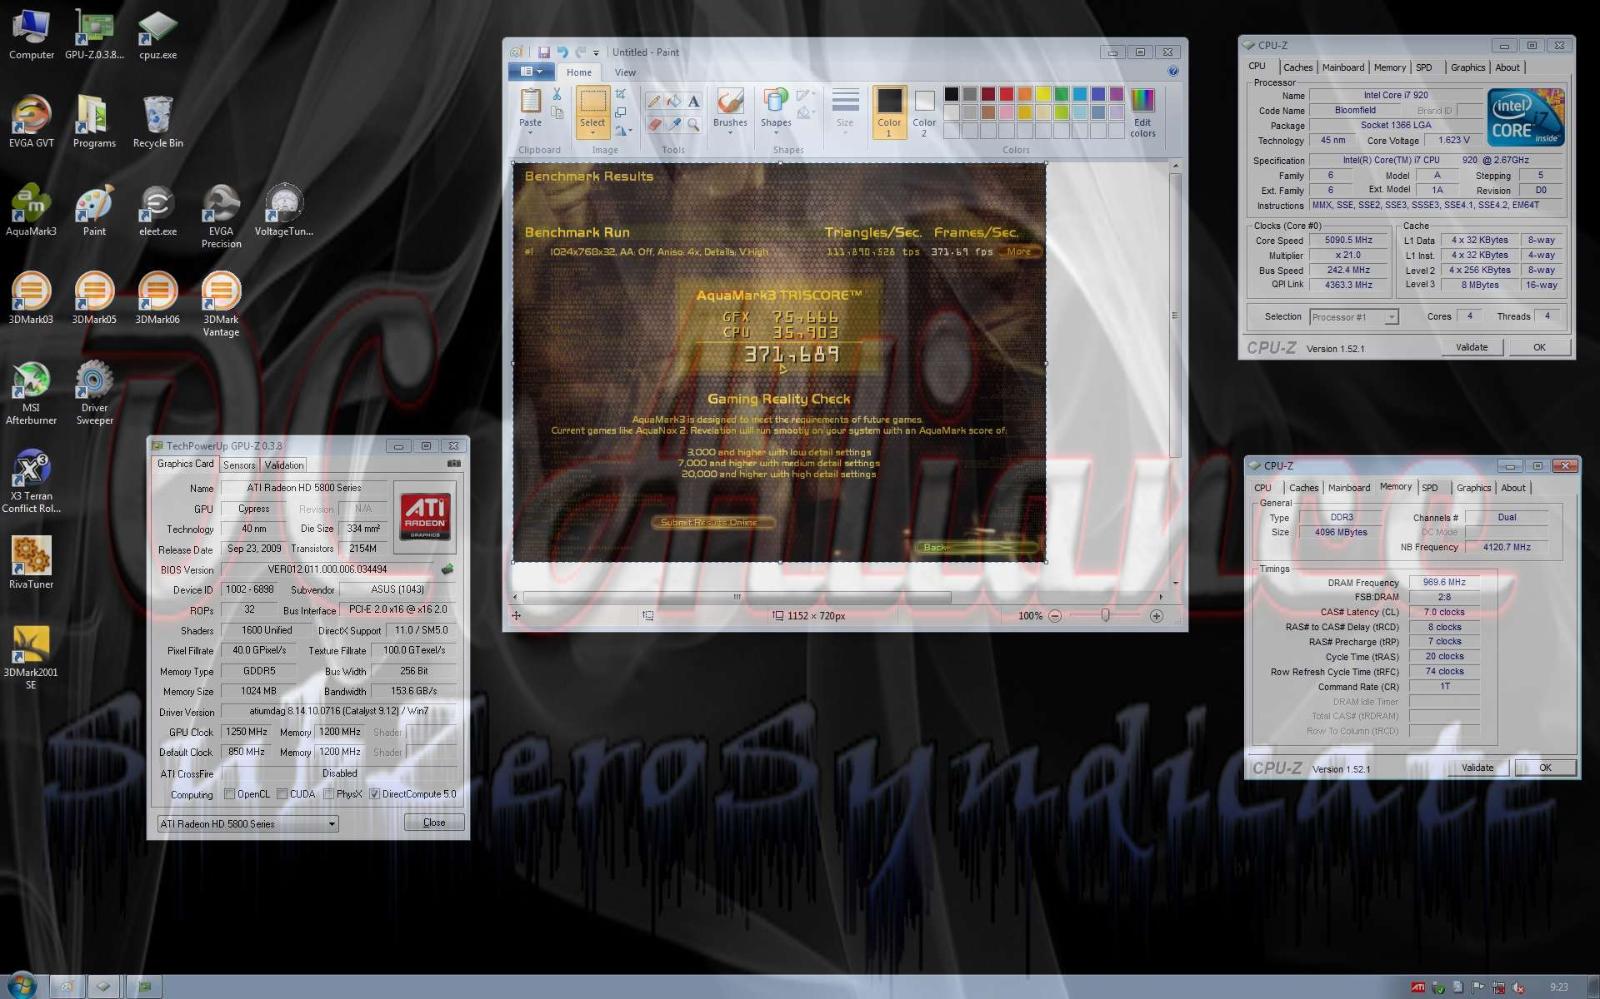1600x999 pixels.
Task: Open MSI Afterburner desktop icon
Action: tap(31, 393)
